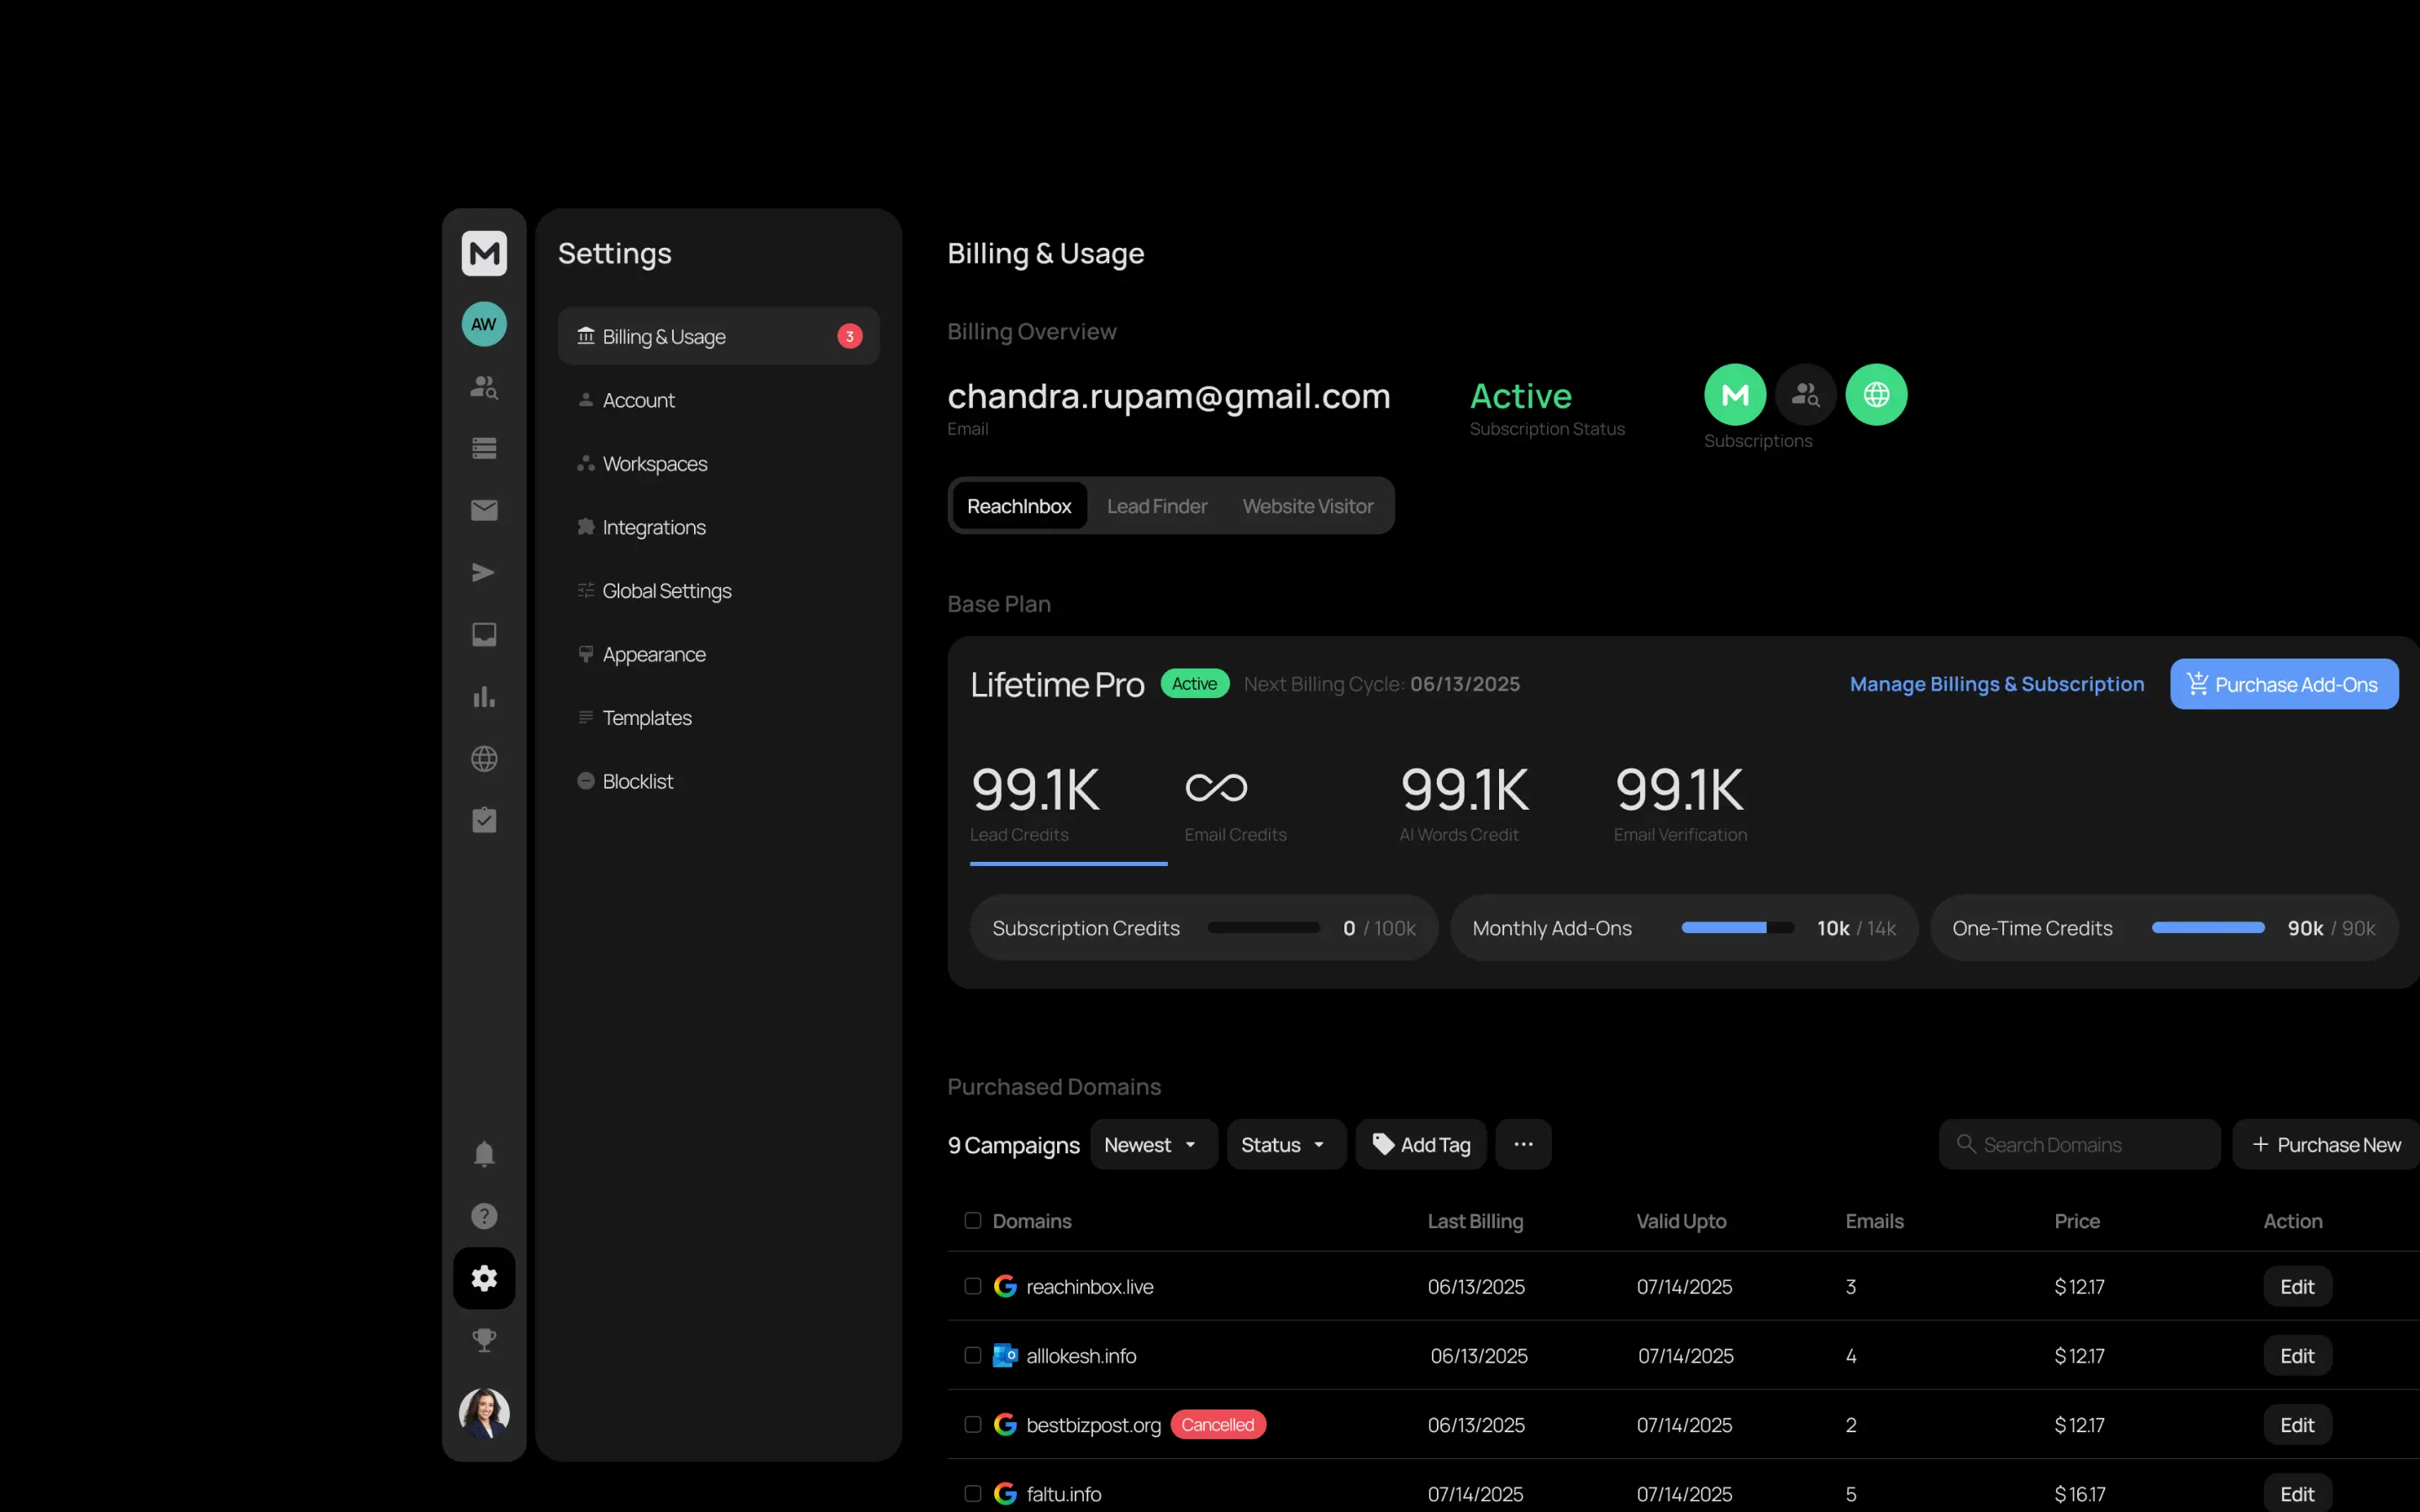This screenshot has width=2420, height=1512.
Task: Click the Outlook icon beside allokesh.info
Action: pyautogui.click(x=1005, y=1355)
